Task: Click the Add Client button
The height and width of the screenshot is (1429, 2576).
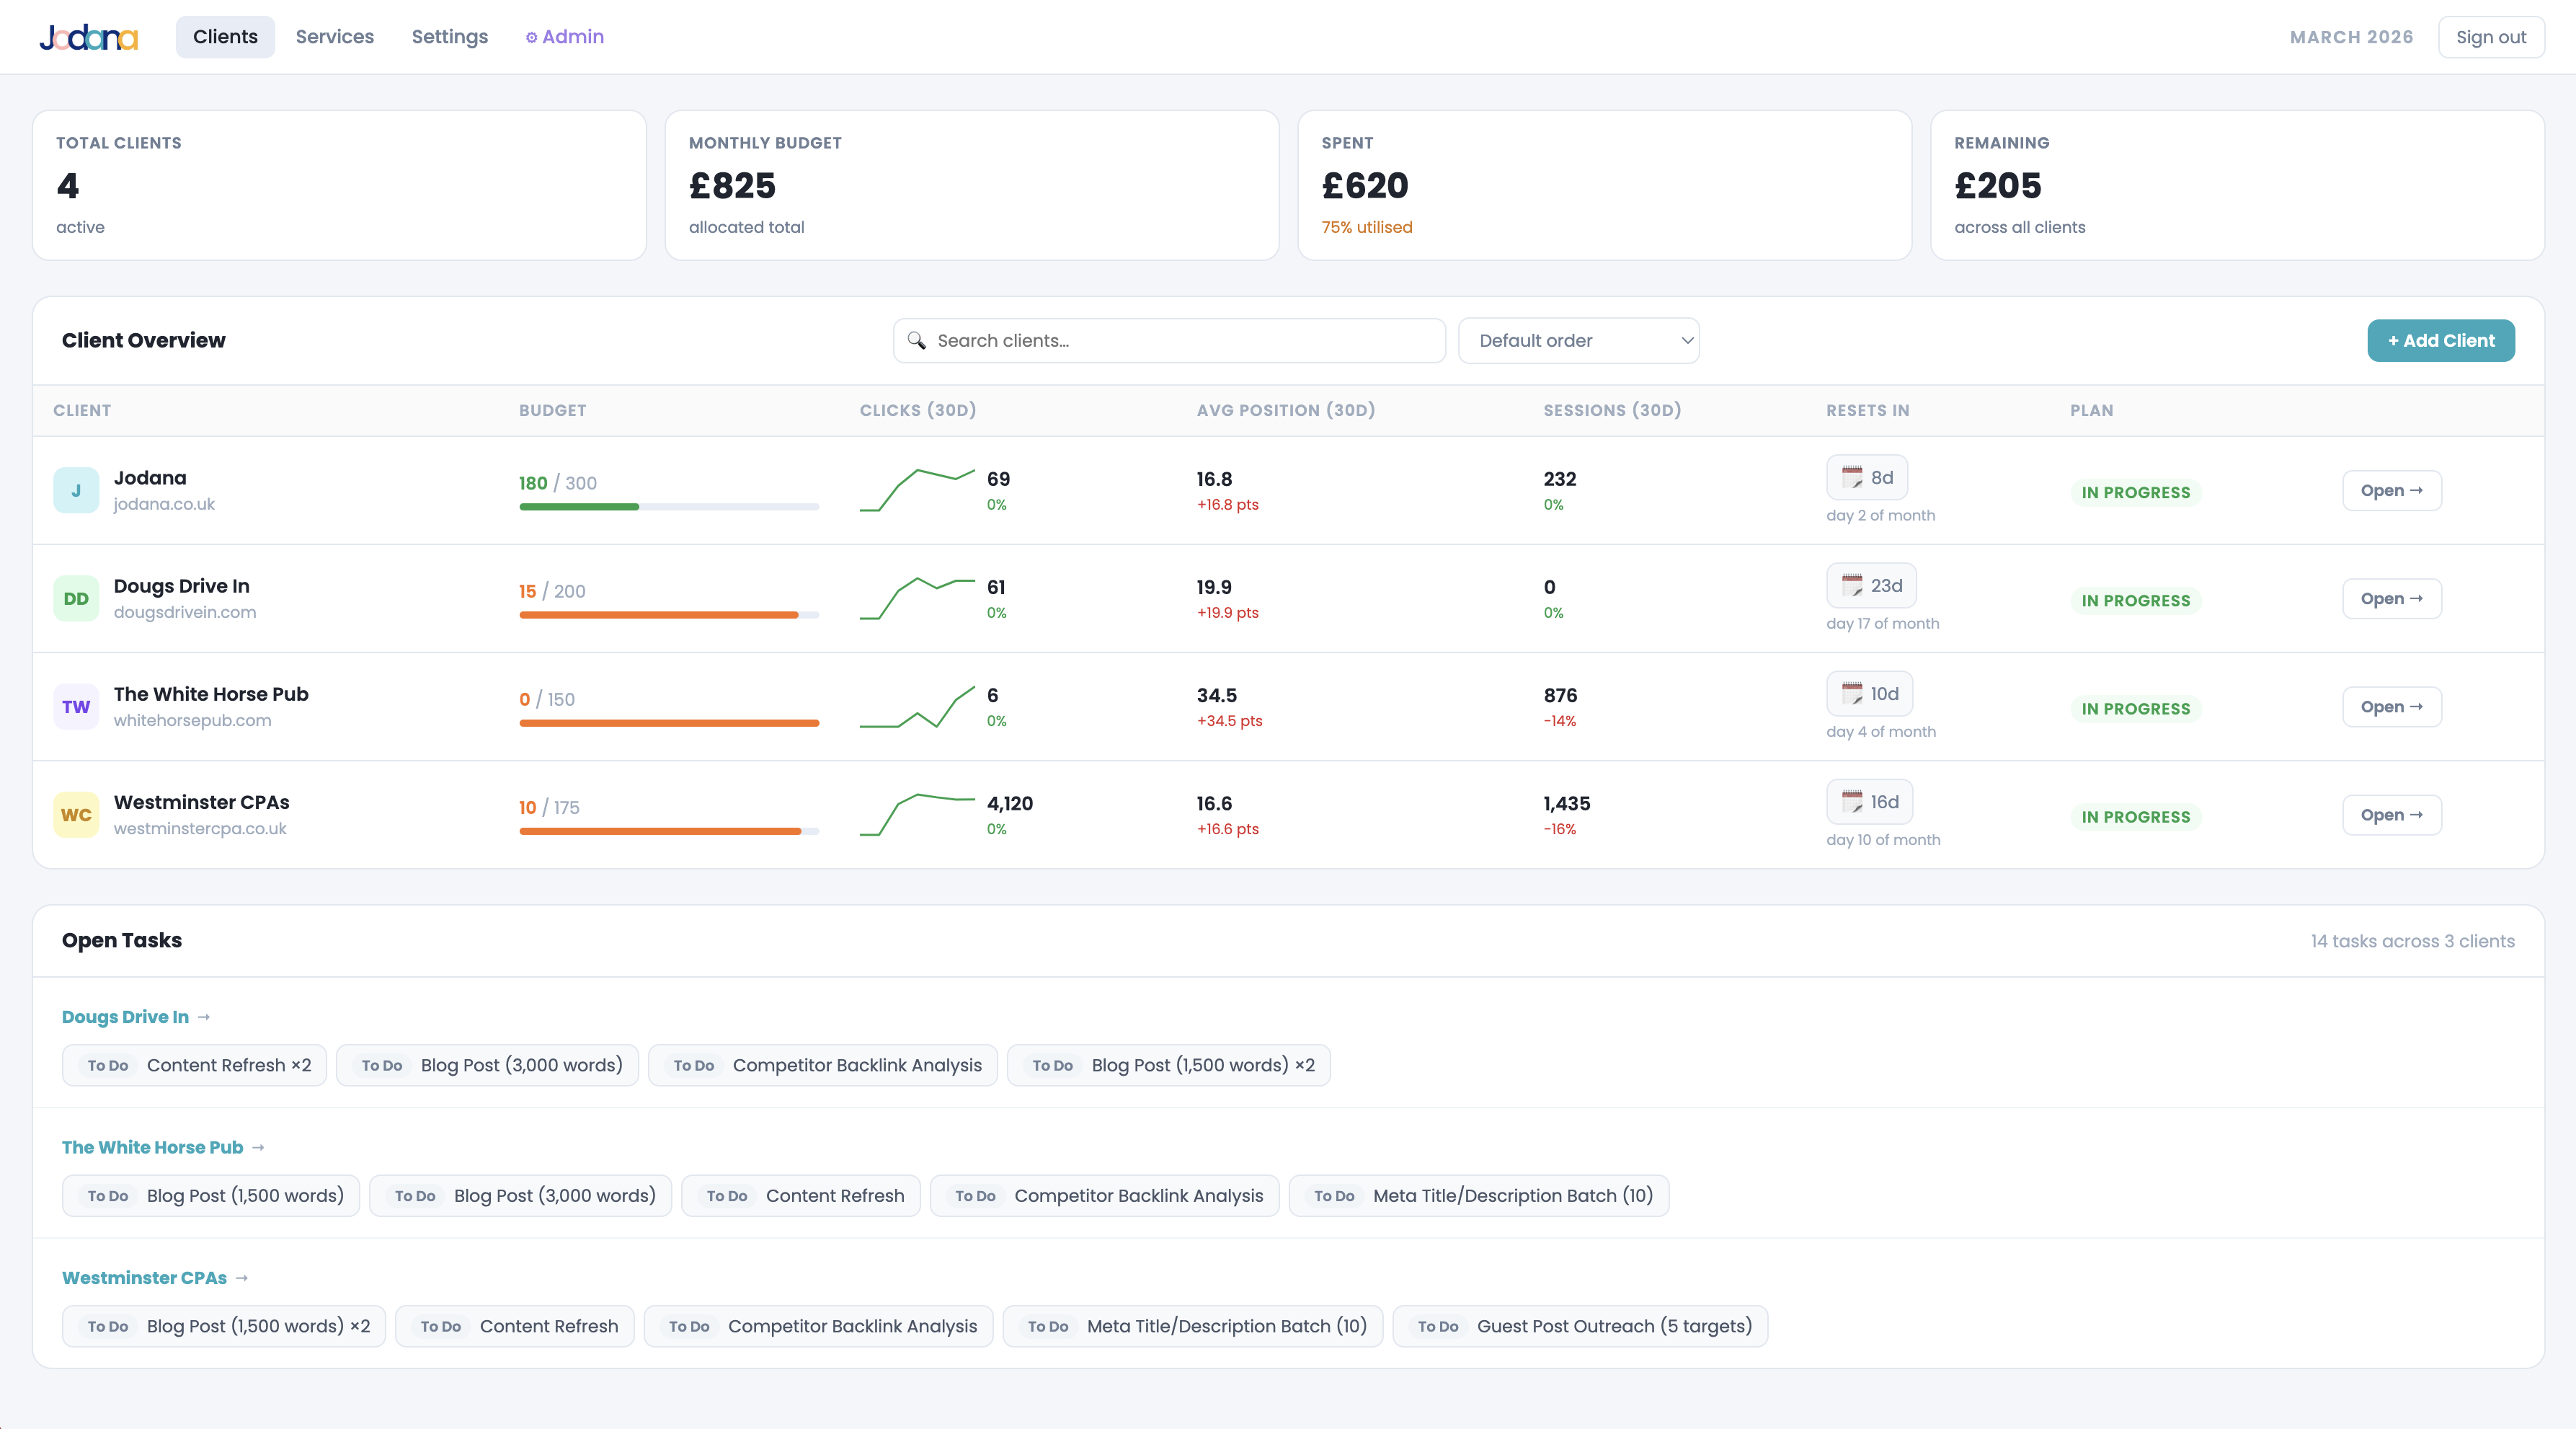Action: point(2441,340)
